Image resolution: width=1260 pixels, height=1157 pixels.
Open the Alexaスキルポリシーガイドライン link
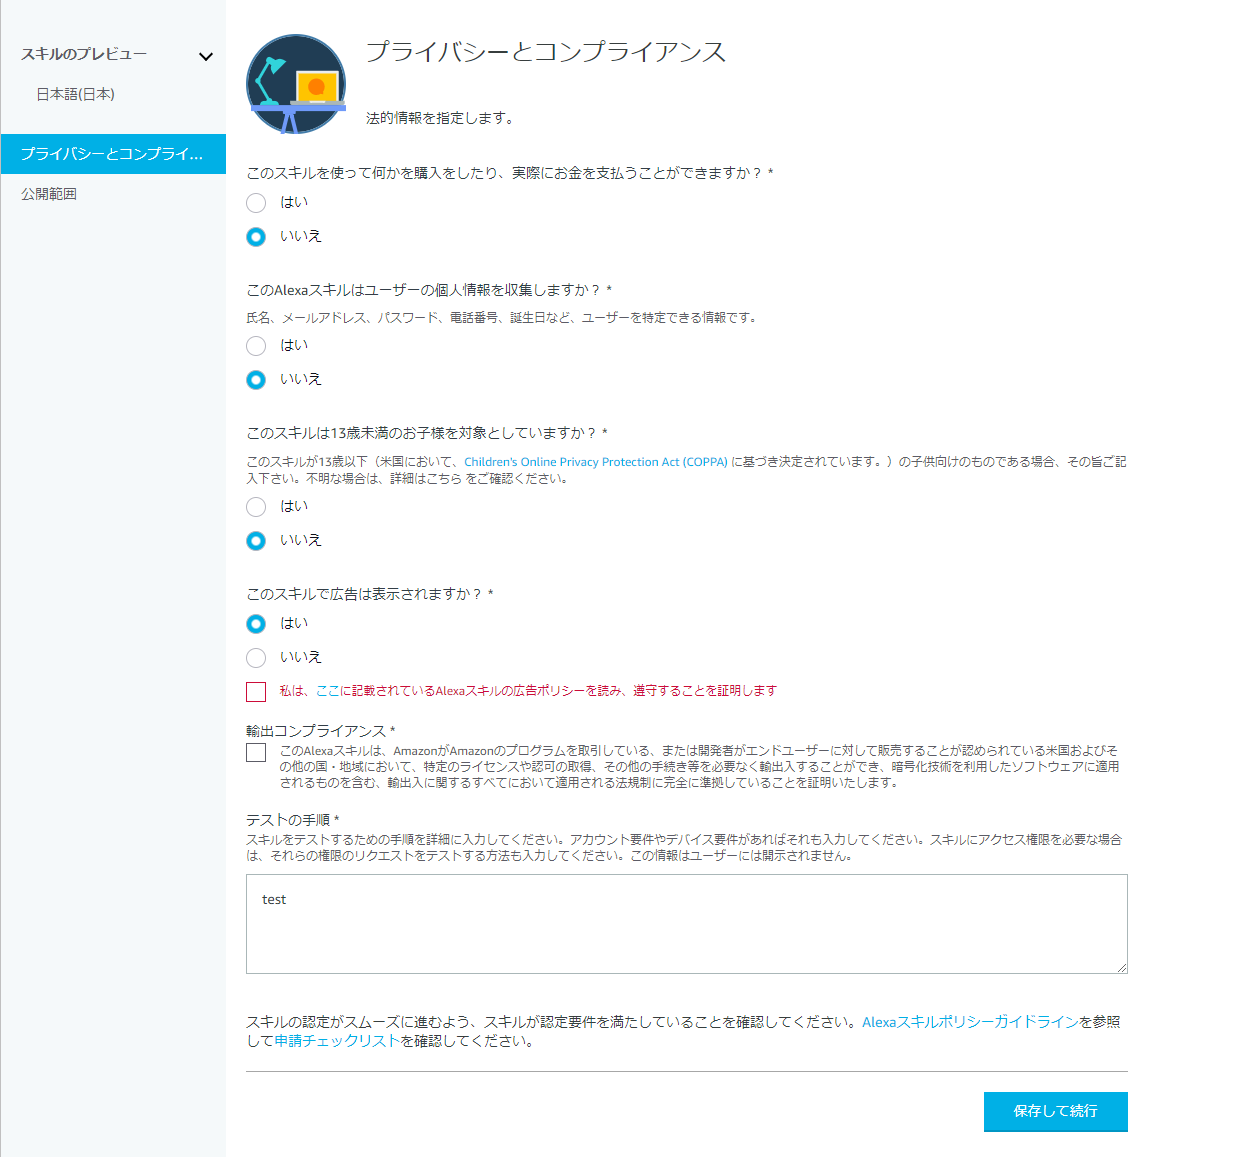(969, 1021)
